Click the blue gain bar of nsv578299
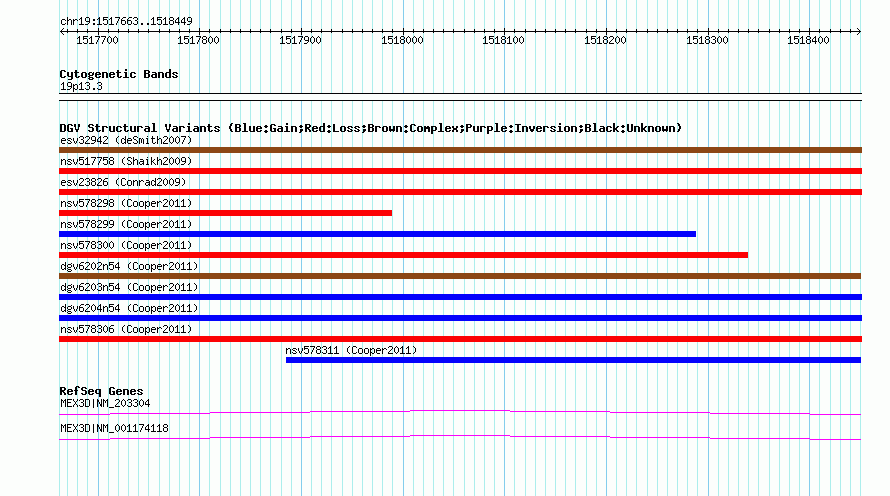Viewport: 890px width, 496px height. [377, 234]
